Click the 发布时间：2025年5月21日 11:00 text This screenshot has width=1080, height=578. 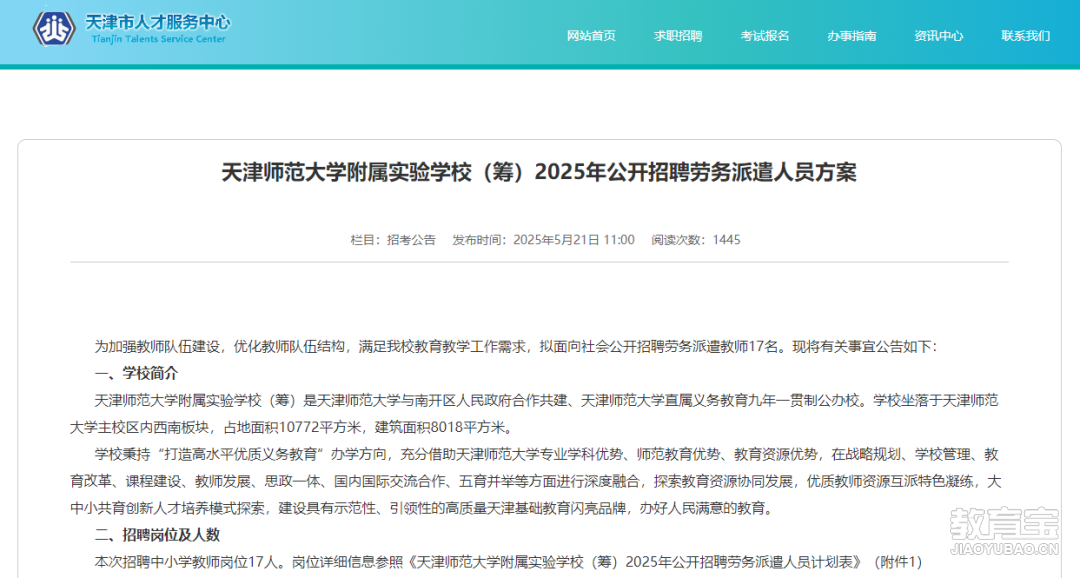tap(543, 240)
